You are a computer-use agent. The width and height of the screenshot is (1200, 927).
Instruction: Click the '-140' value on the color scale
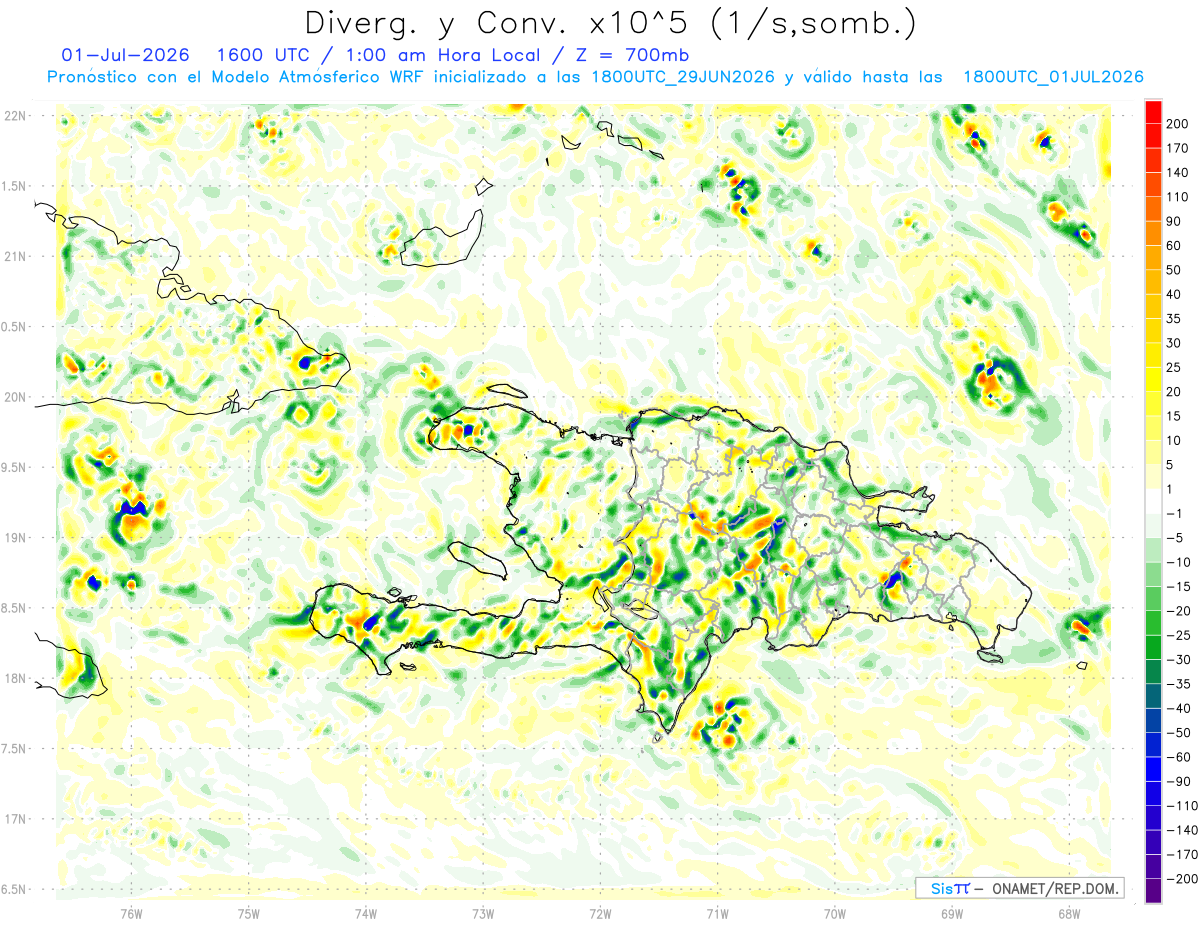[x=1181, y=830]
